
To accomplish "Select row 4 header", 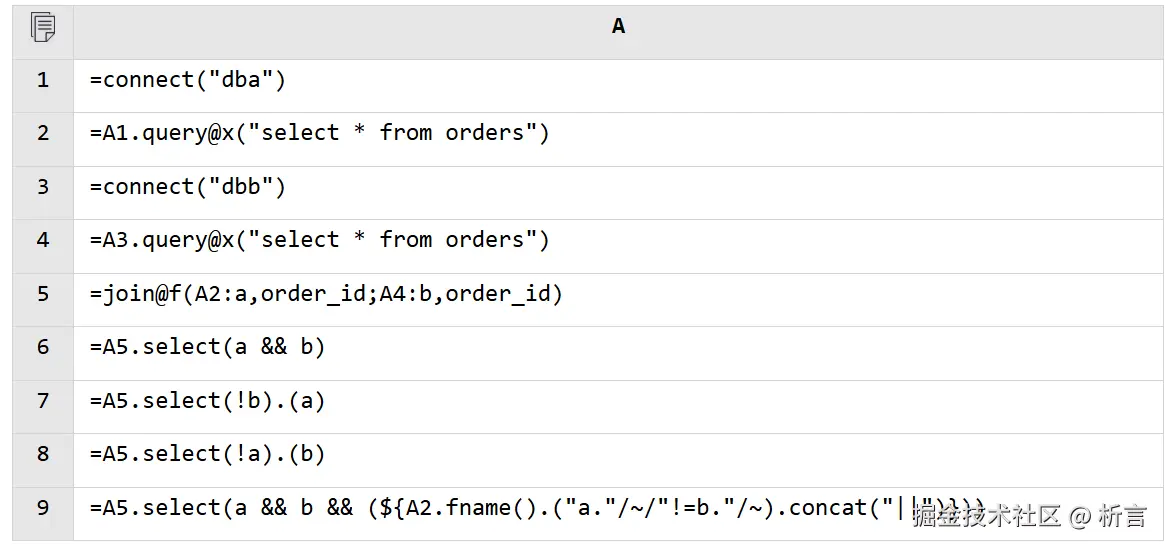I will click(43, 240).
